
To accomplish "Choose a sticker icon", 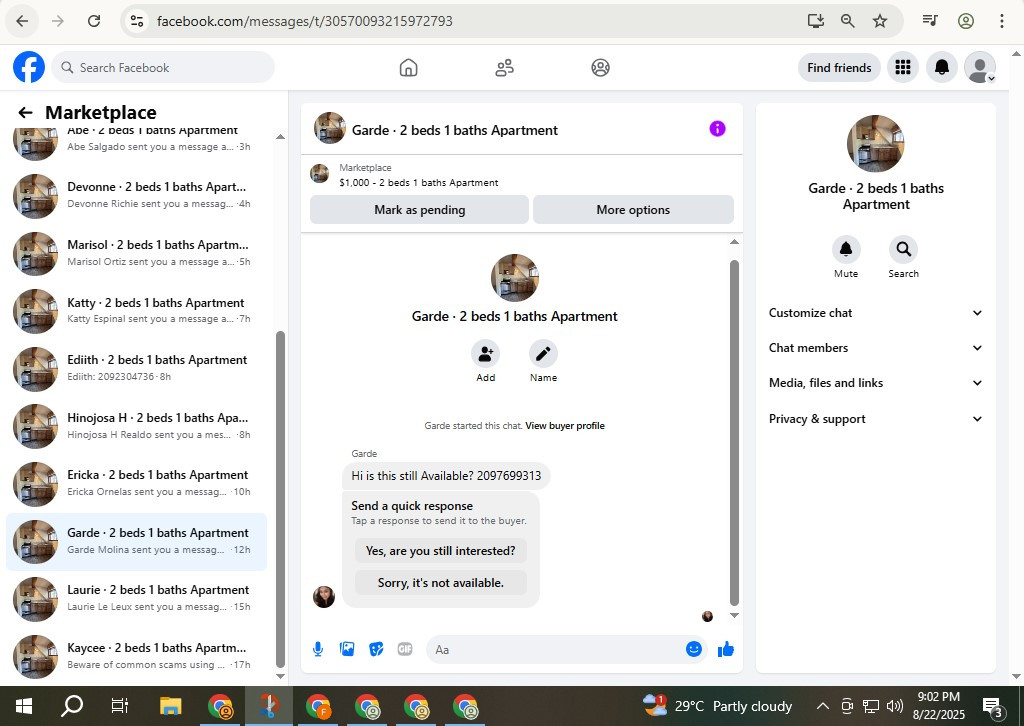I will (376, 649).
